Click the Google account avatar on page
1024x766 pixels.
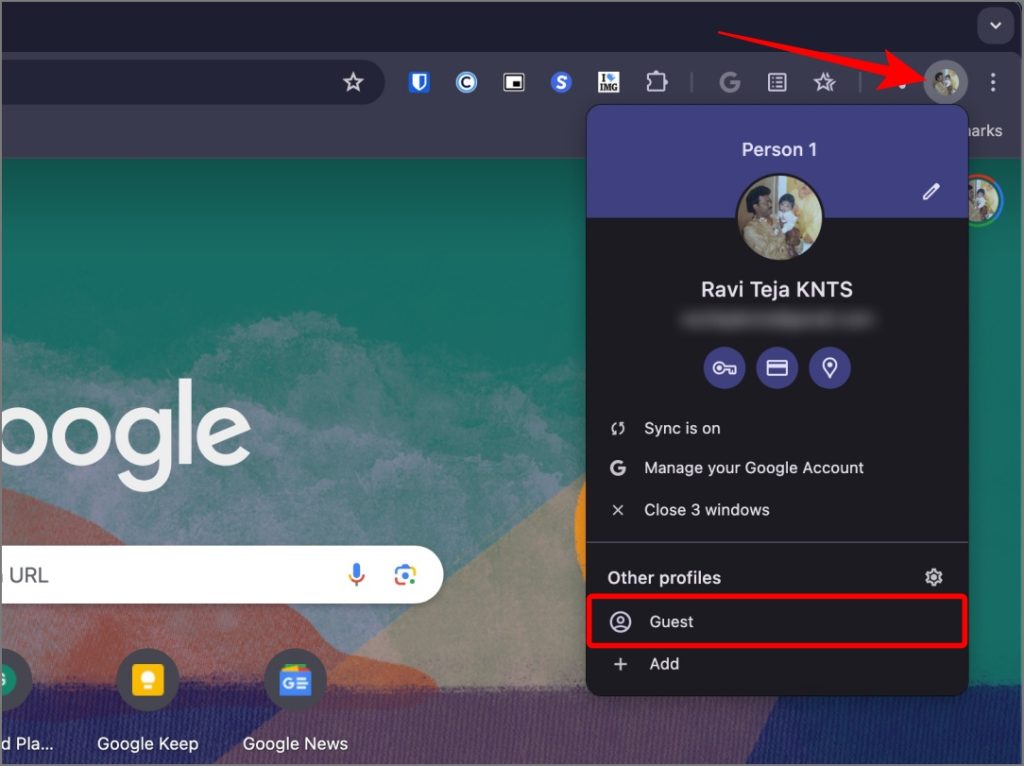coord(984,200)
